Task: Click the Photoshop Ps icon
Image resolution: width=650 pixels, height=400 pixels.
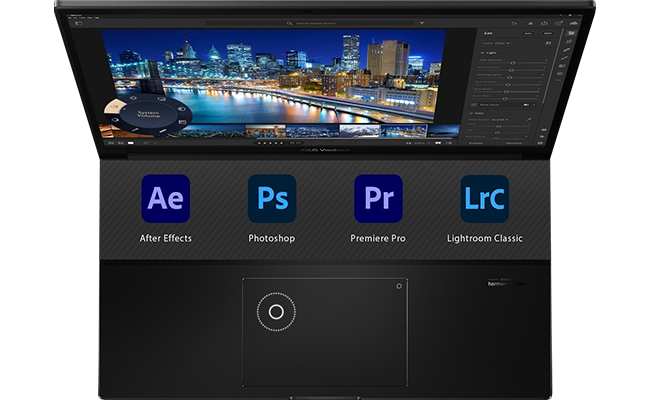Action: tap(272, 198)
